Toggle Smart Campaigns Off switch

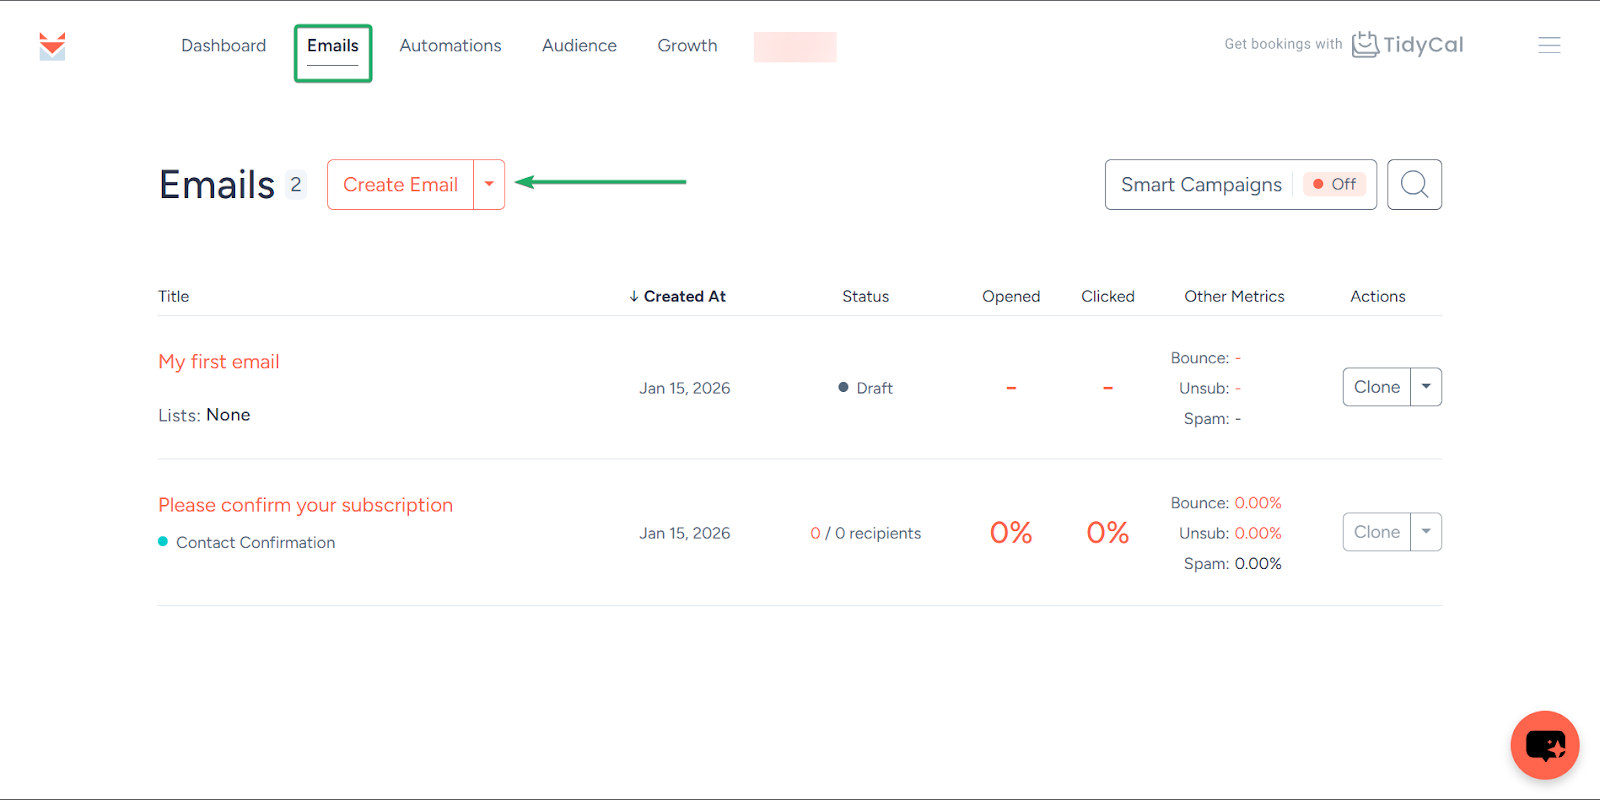point(1334,184)
